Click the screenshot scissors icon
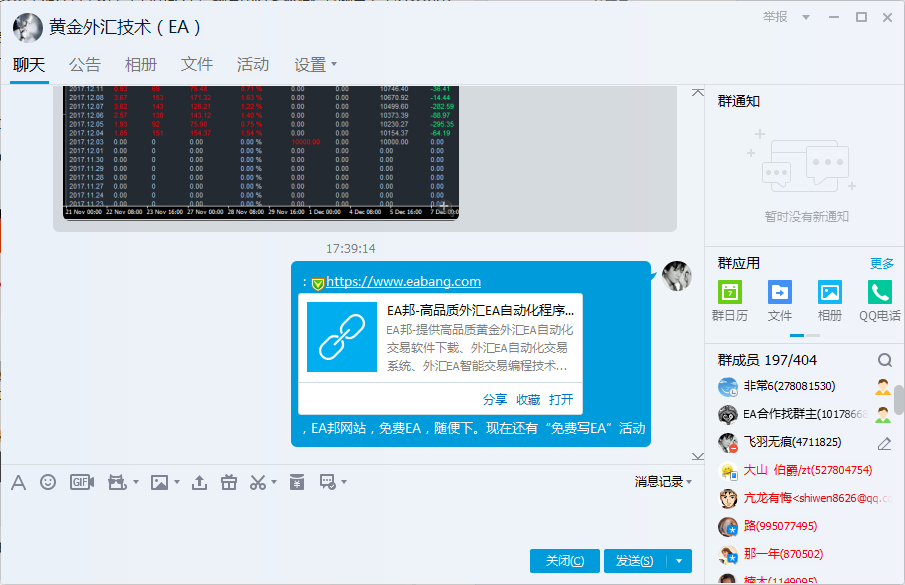Viewport: 905px width, 585px height. pos(258,482)
